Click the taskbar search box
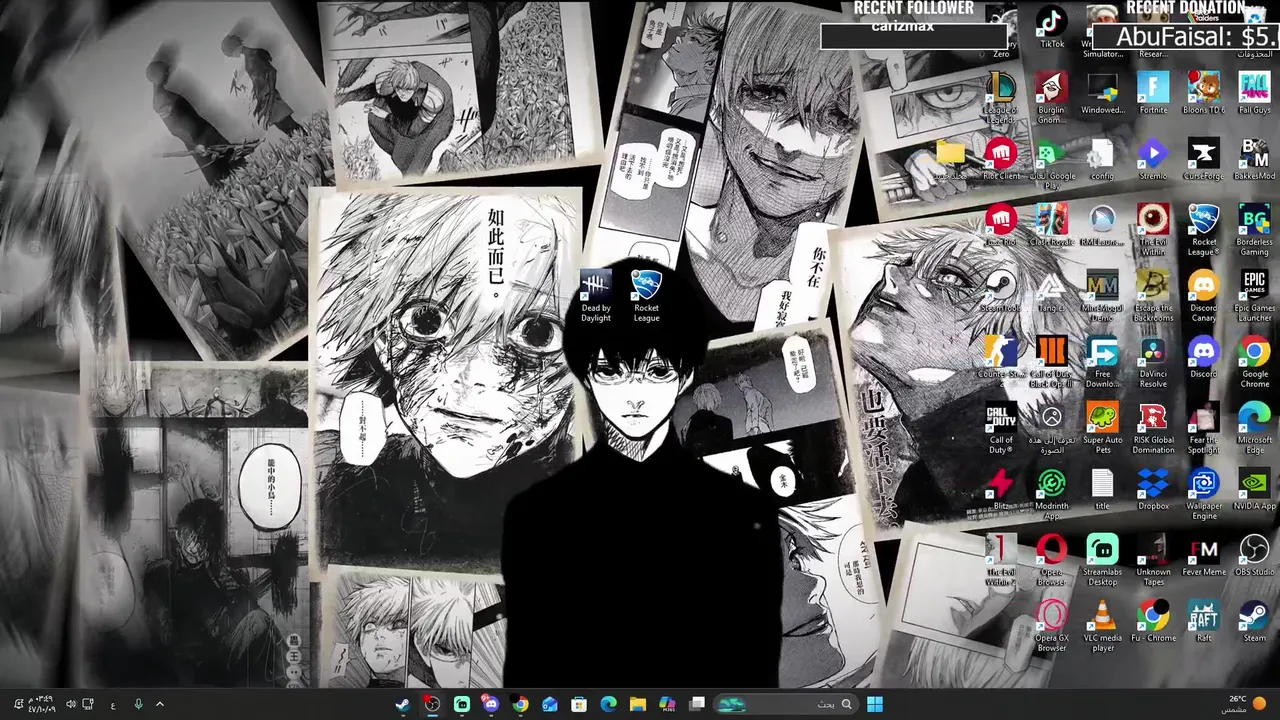 (788, 704)
